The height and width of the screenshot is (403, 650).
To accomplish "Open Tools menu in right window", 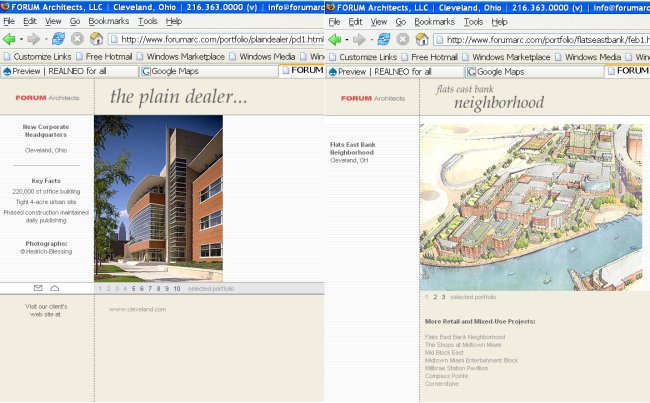I will 473,22.
